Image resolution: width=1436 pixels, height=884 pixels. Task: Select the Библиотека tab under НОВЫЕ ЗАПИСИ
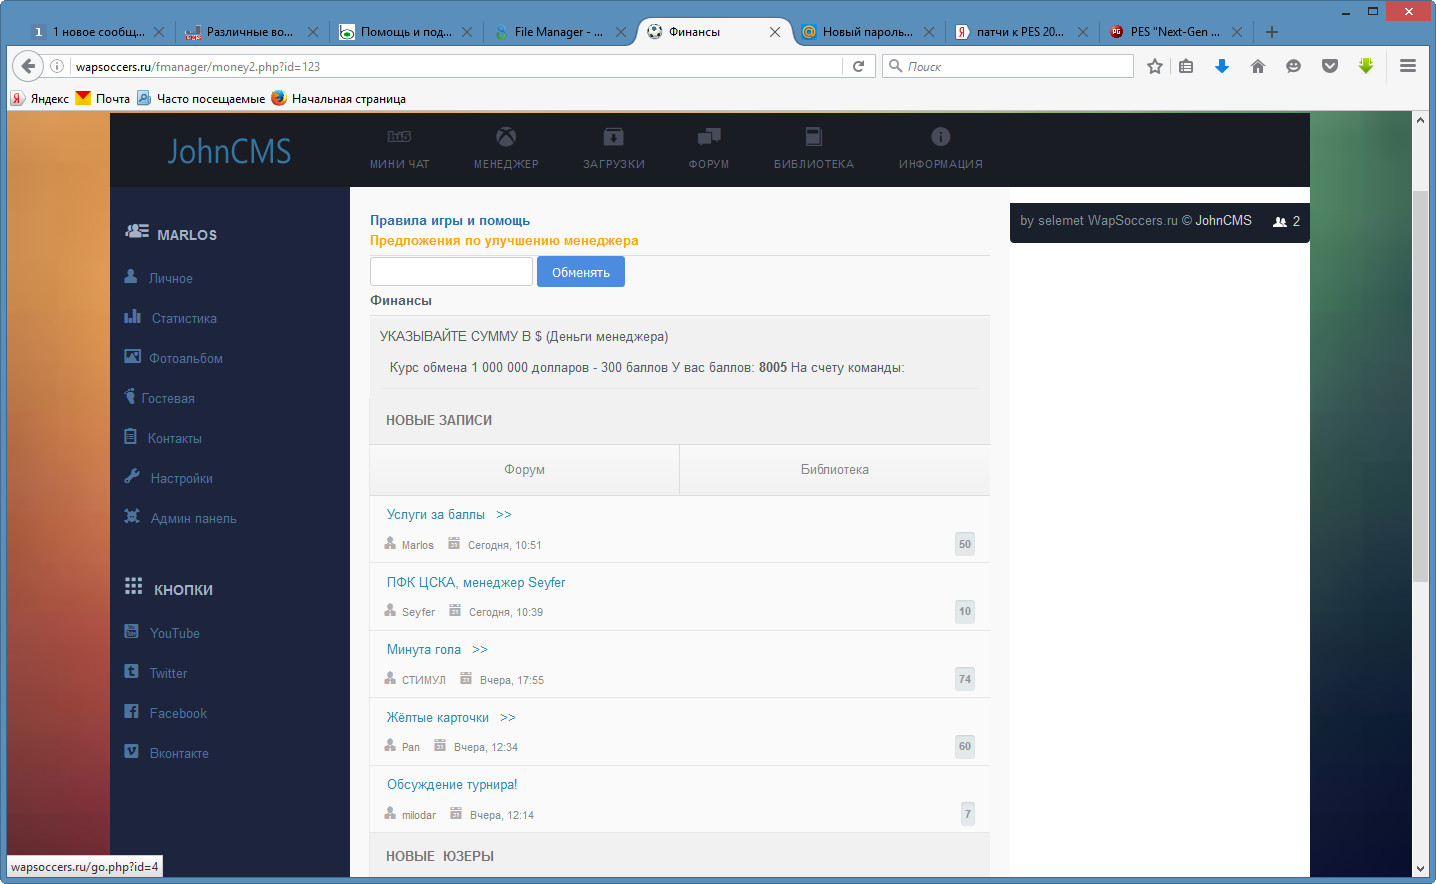point(835,470)
